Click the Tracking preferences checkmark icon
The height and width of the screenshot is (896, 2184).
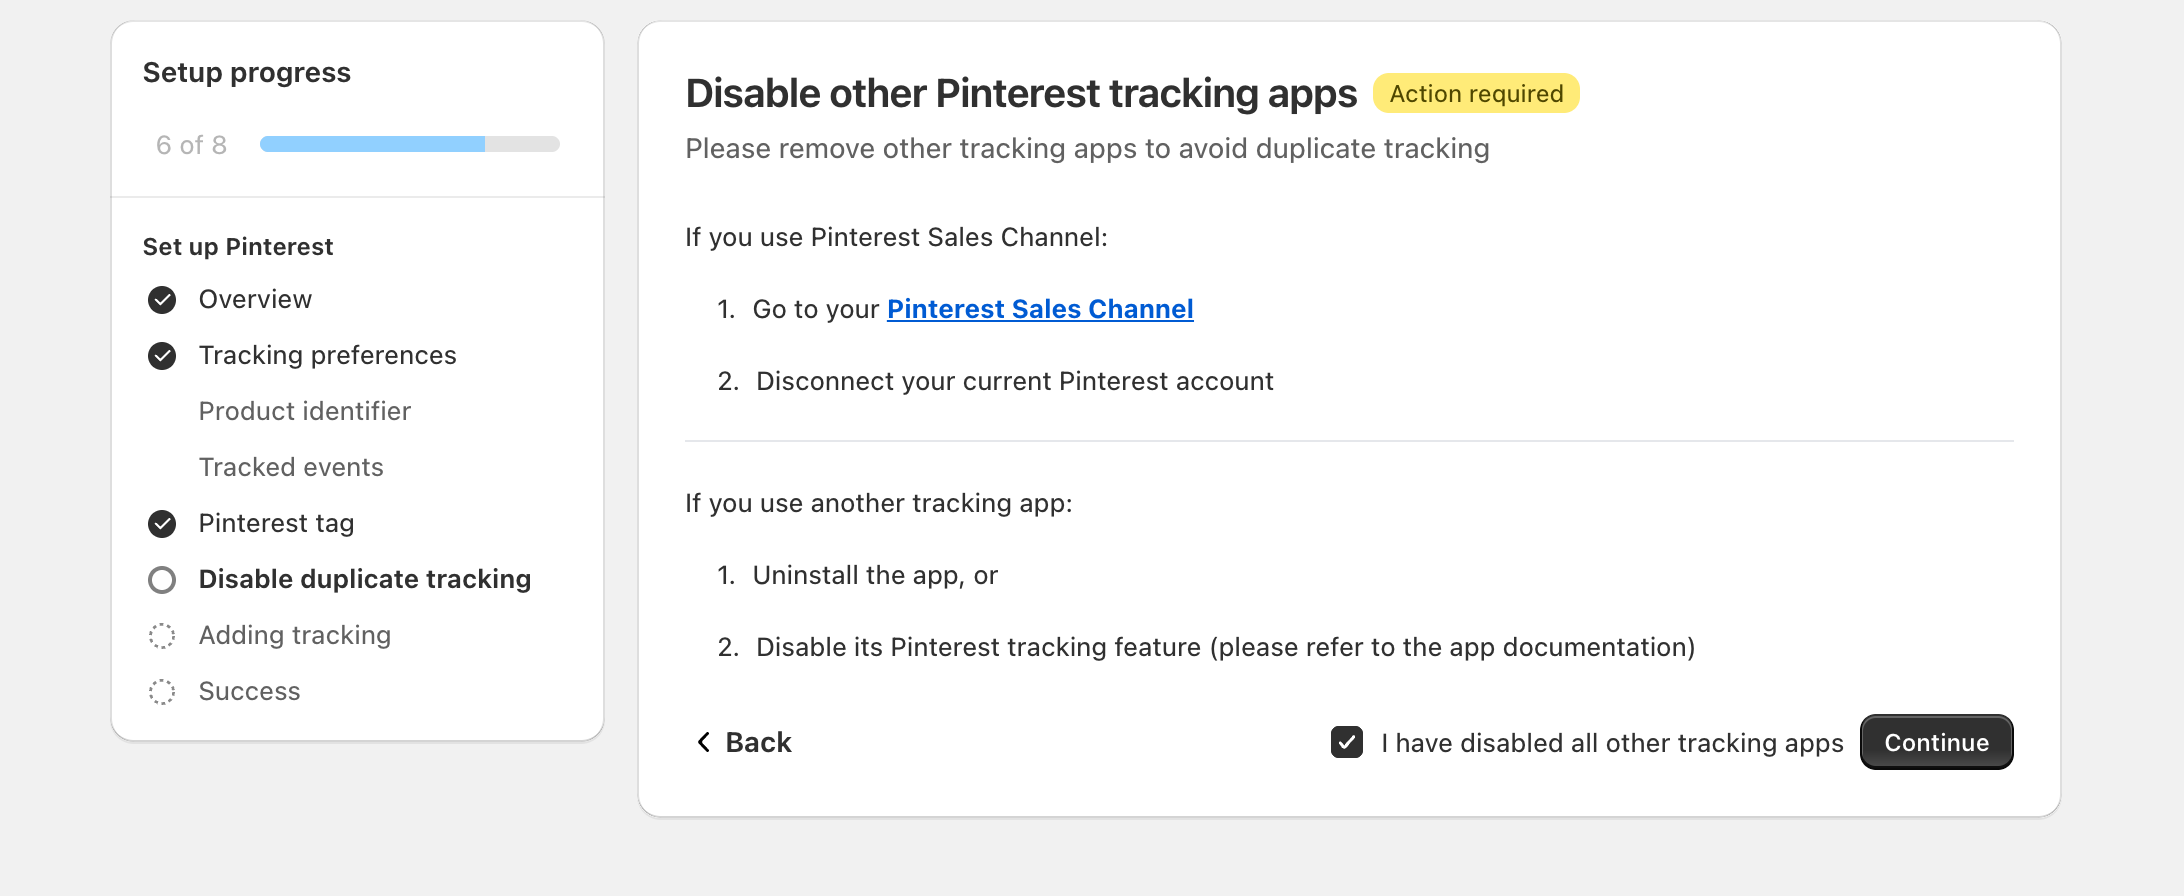pos(162,356)
